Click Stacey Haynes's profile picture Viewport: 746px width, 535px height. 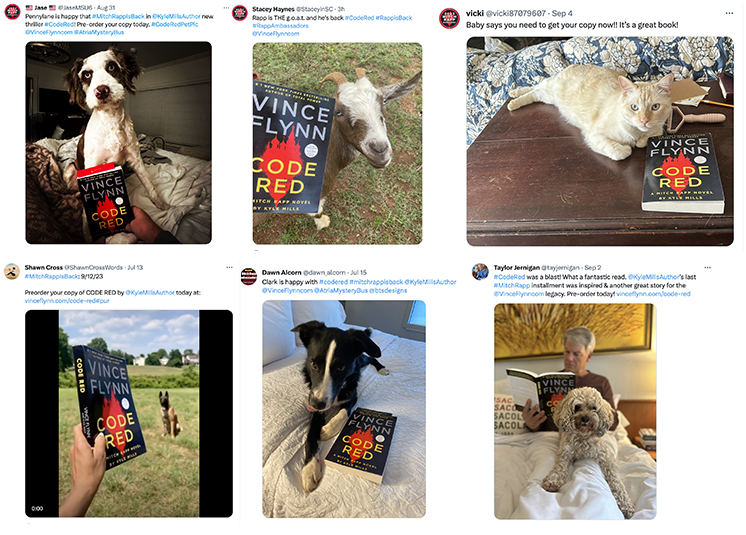click(x=240, y=13)
